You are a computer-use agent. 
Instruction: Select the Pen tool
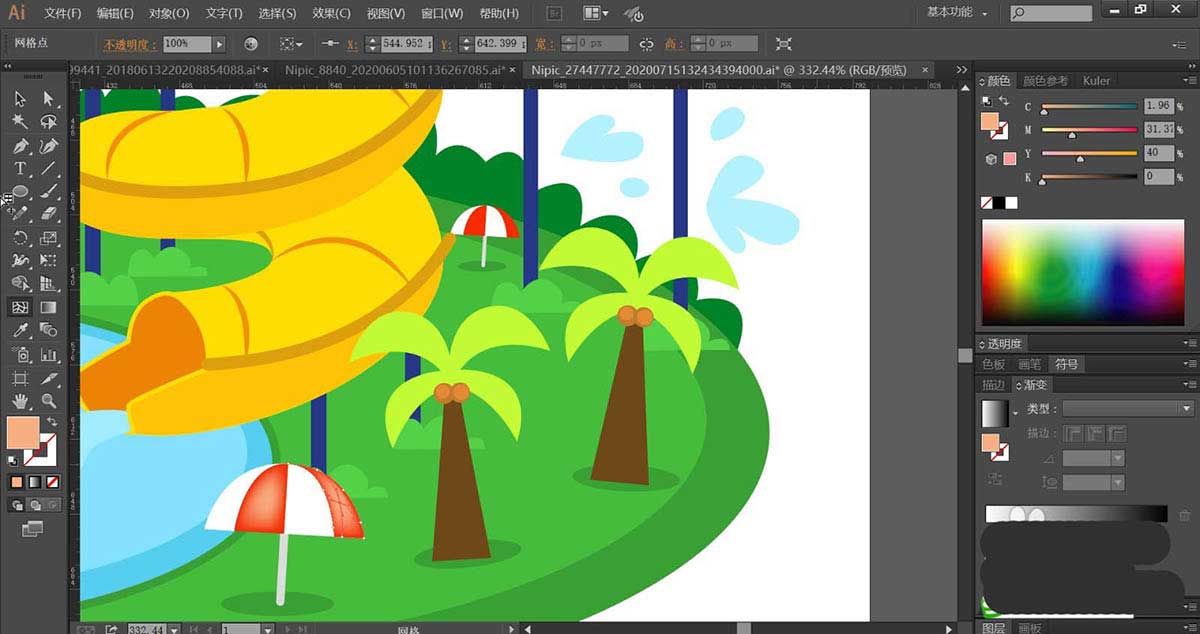coord(20,146)
